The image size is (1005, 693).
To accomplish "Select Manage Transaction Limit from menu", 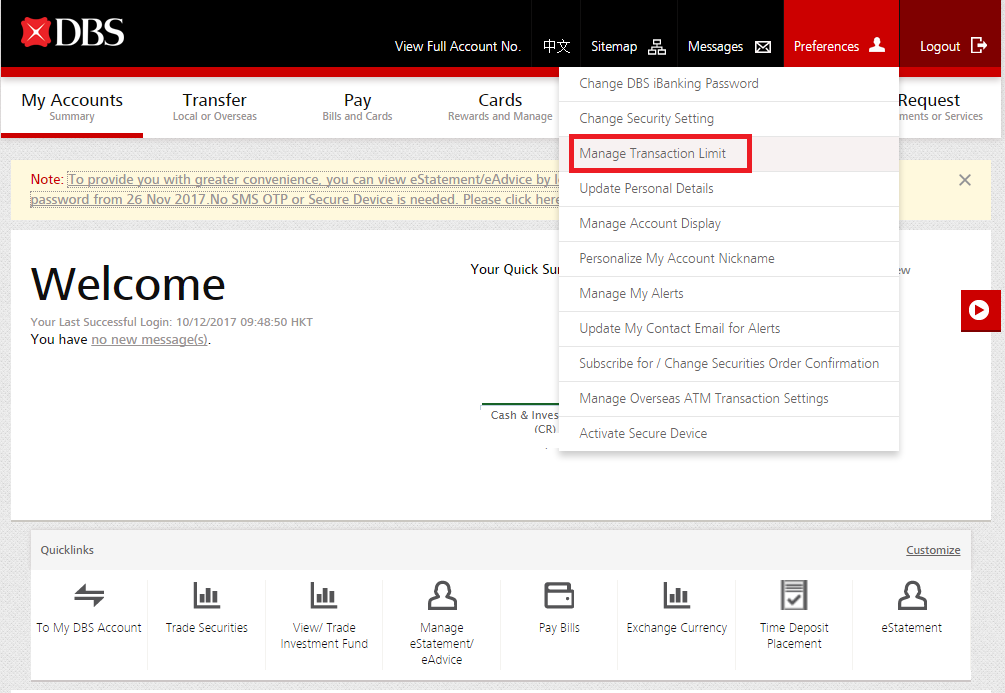I will 653,154.
